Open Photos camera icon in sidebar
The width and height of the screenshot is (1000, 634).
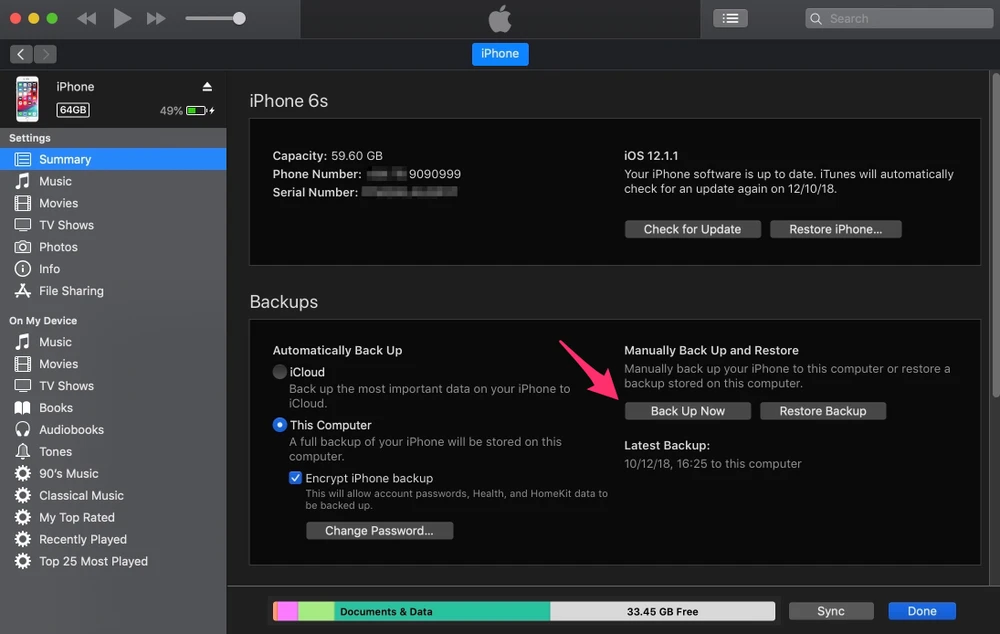coord(22,247)
